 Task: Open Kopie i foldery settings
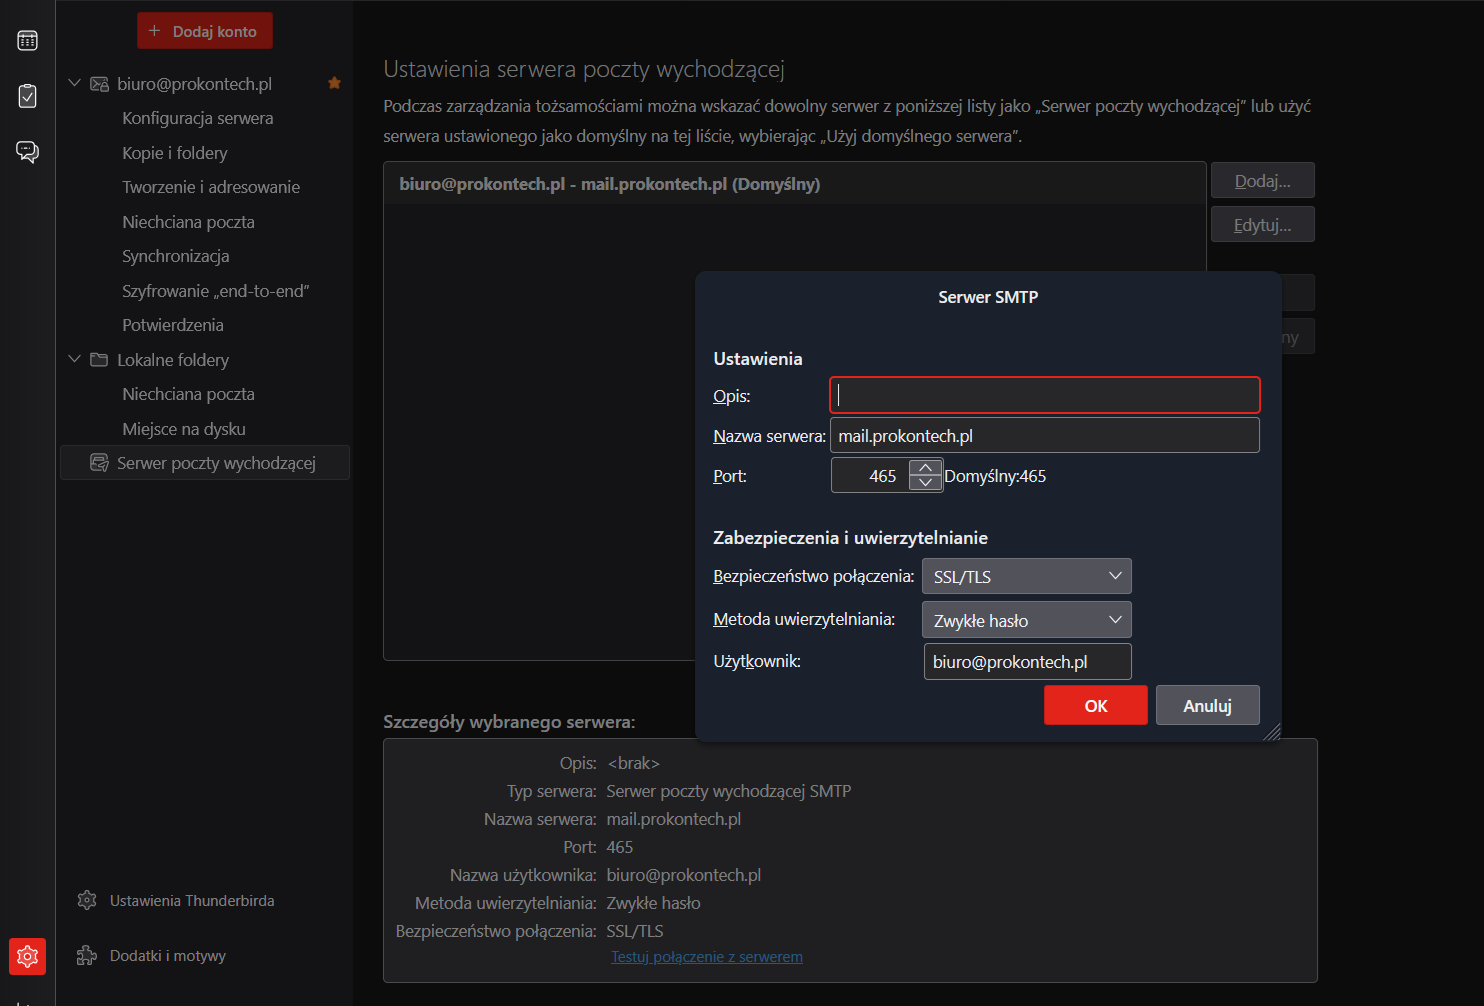click(x=175, y=153)
